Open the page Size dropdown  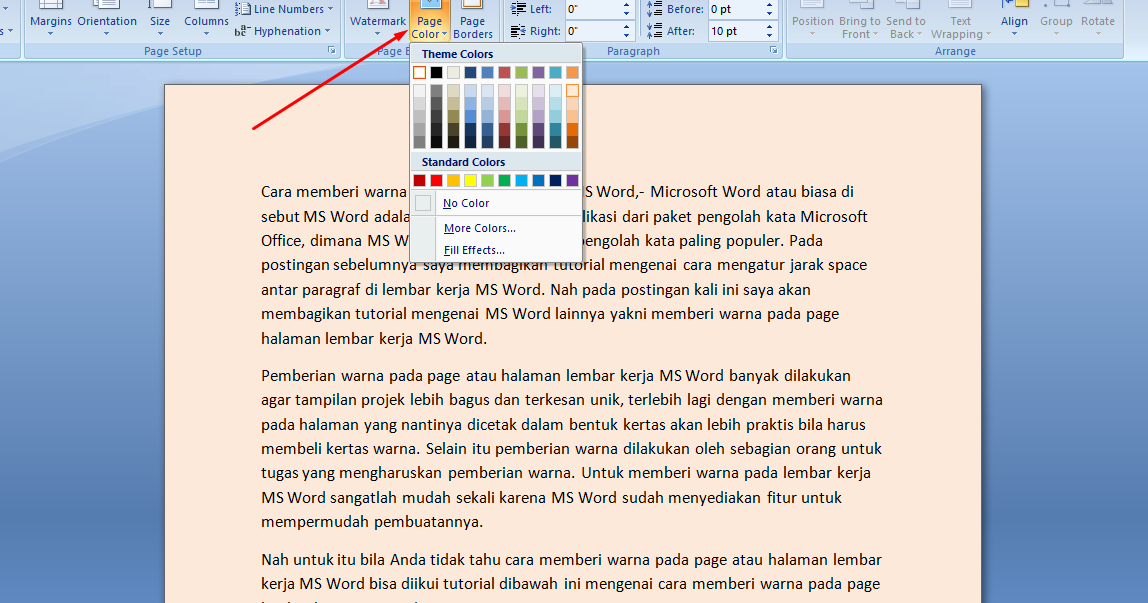160,21
